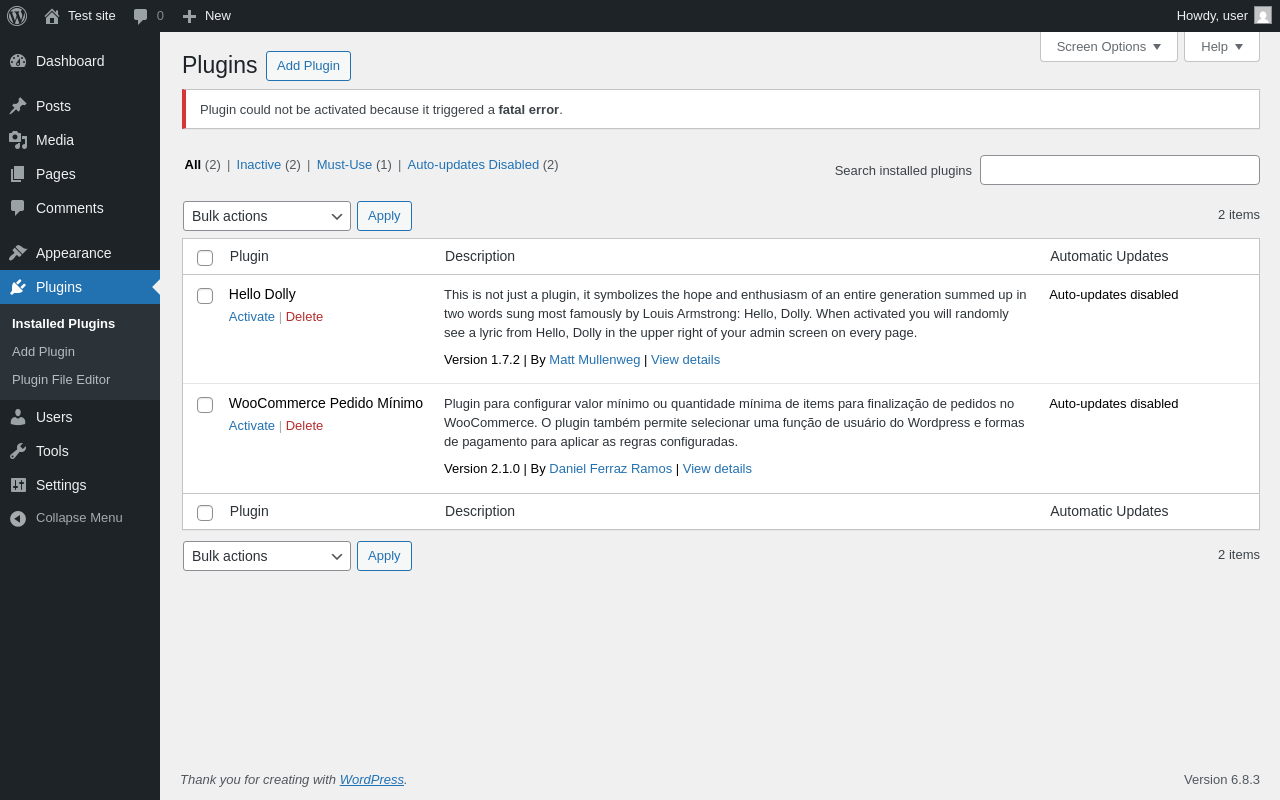Toggle select-all checkbox in table header
Viewport: 1280px width, 800px height.
point(205,258)
